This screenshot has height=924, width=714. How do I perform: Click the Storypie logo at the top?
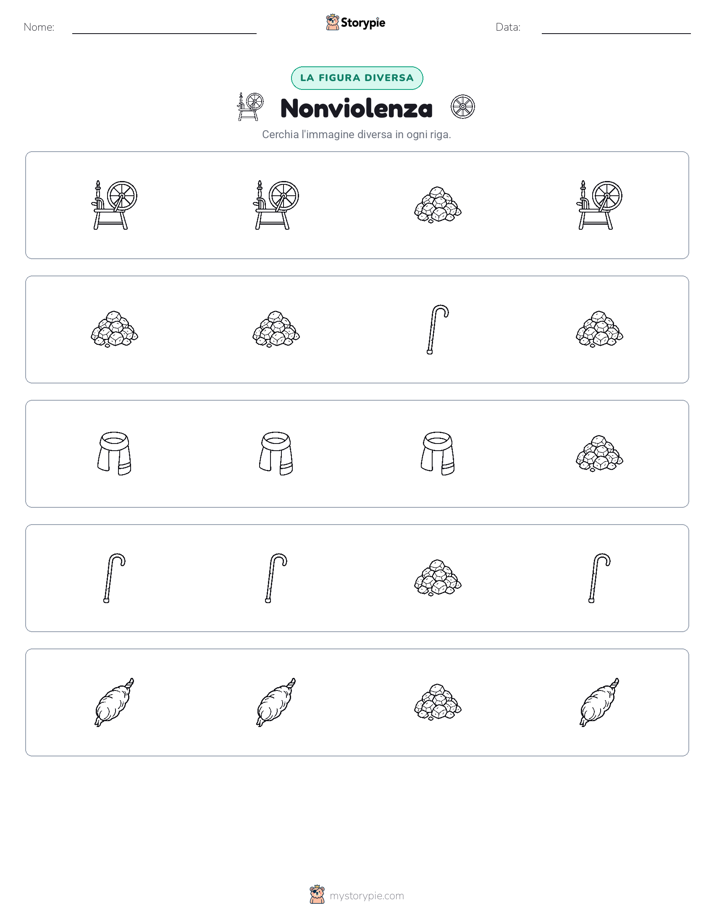pyautogui.click(x=355, y=22)
